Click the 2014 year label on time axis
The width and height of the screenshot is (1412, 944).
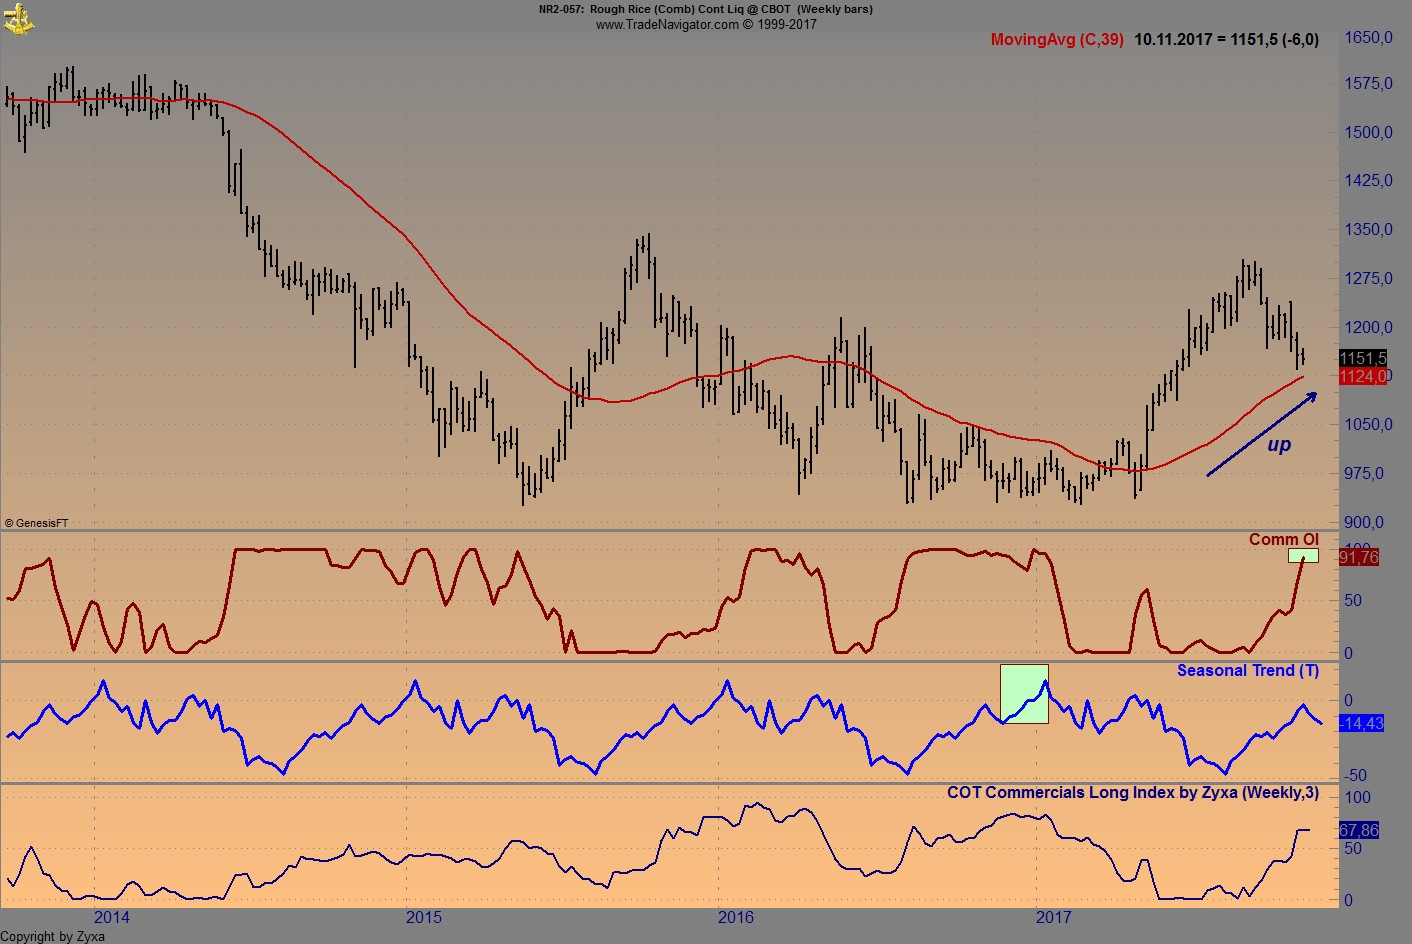click(112, 917)
